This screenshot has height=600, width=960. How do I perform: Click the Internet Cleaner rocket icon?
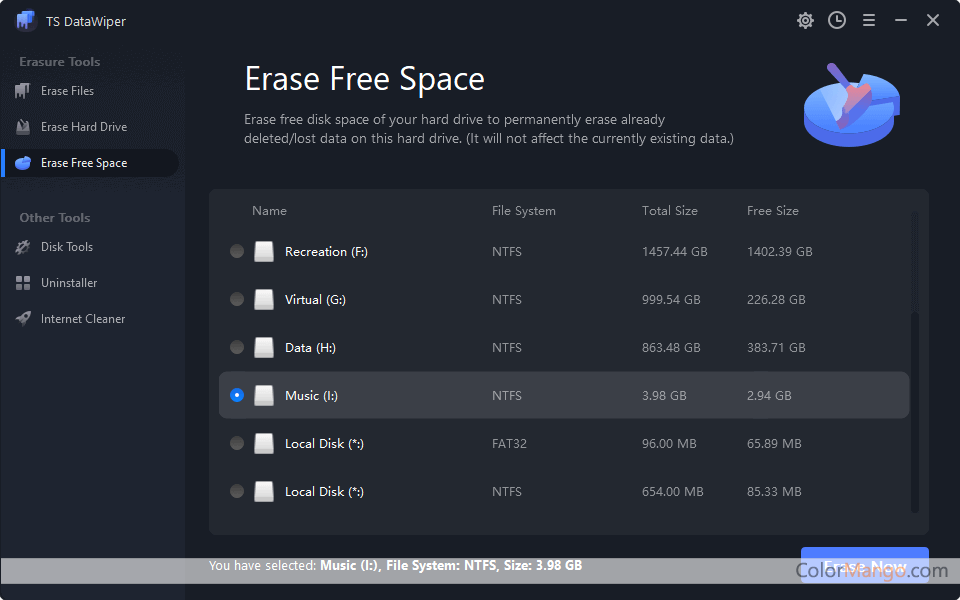coord(23,319)
